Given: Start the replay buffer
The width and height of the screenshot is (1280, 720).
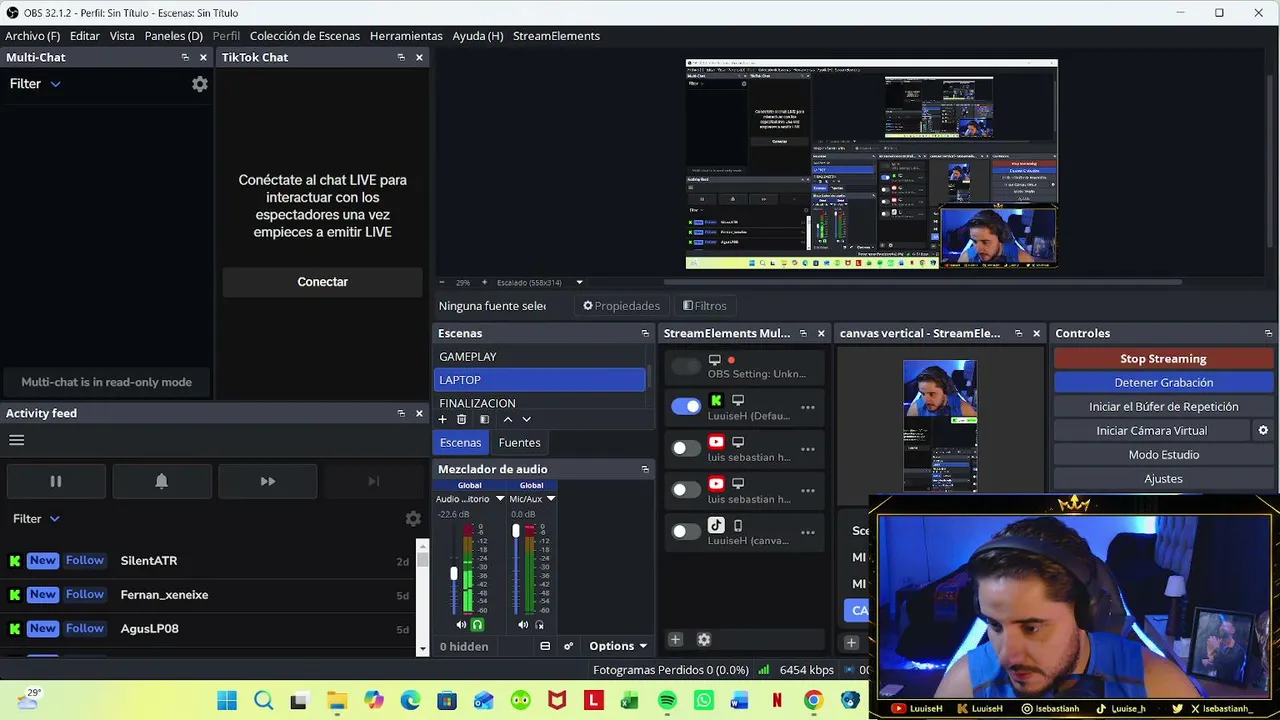Looking at the screenshot, I should click(1163, 407).
